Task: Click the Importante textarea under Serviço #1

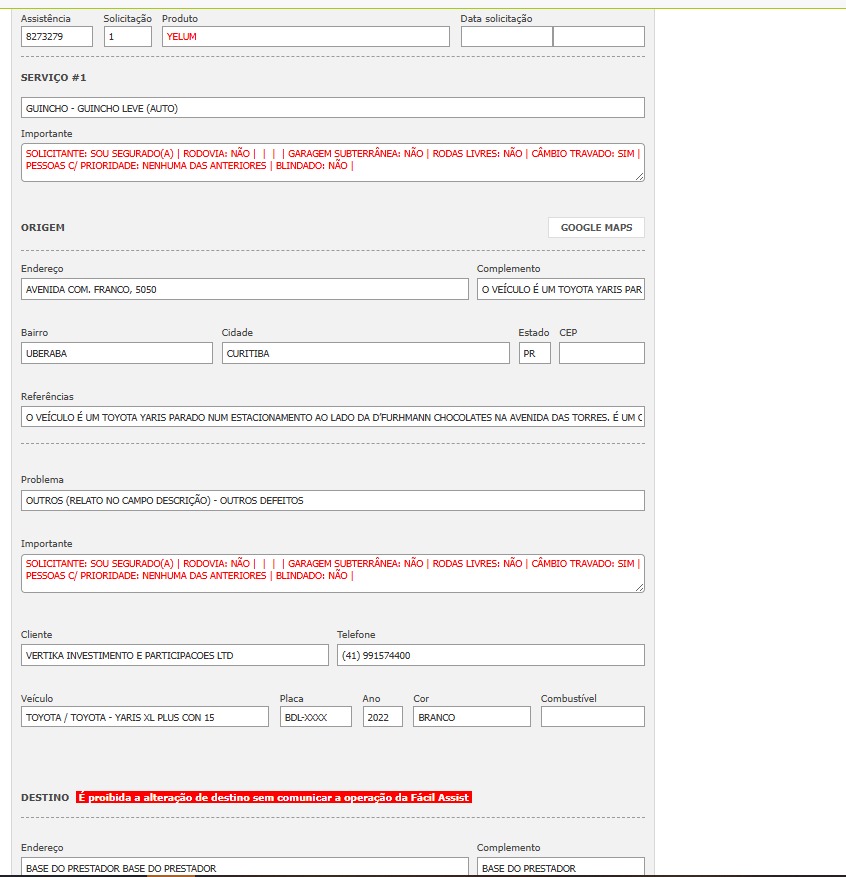Action: [333, 163]
